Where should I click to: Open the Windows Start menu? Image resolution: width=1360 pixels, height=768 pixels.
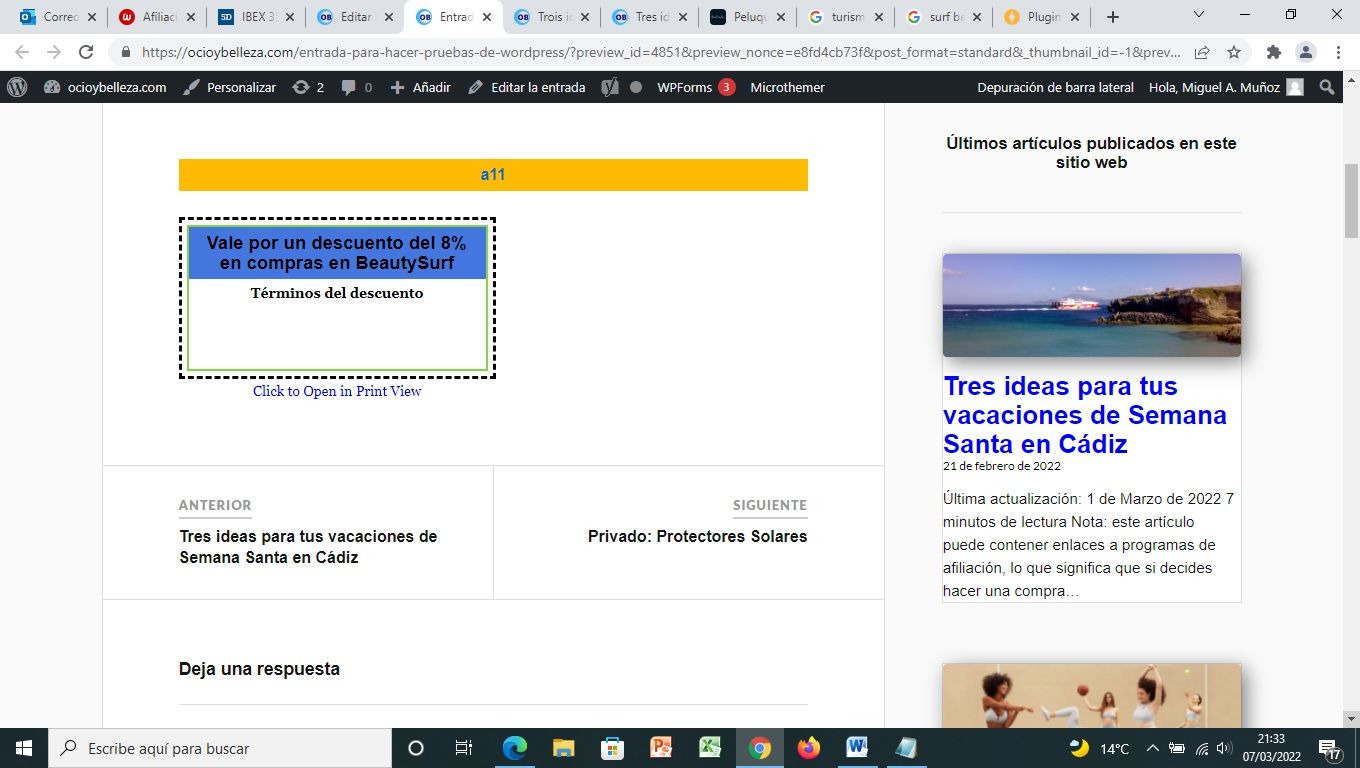[24, 748]
